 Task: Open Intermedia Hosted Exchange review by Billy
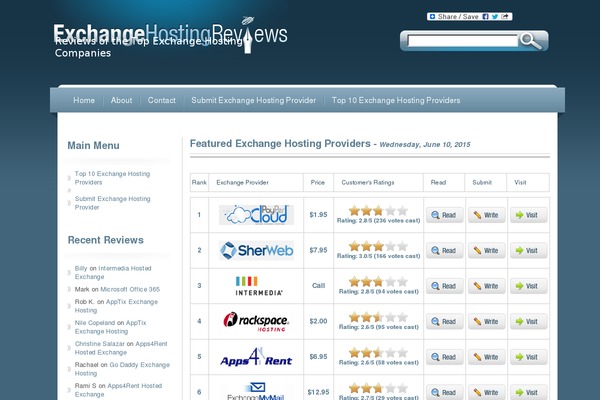tap(113, 273)
